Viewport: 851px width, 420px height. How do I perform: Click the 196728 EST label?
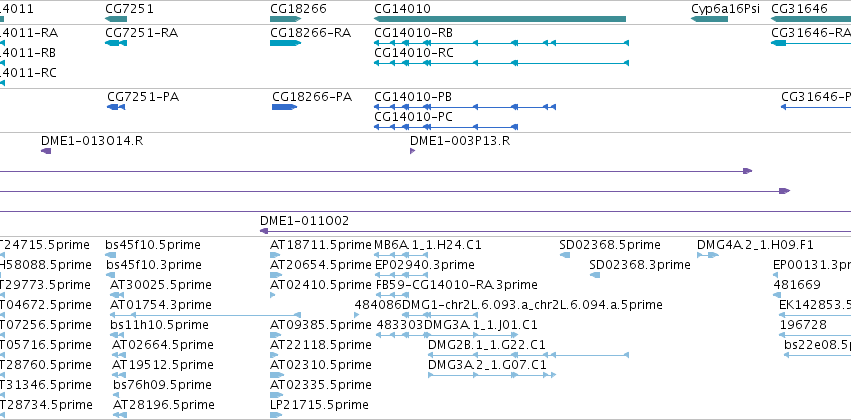click(x=803, y=325)
